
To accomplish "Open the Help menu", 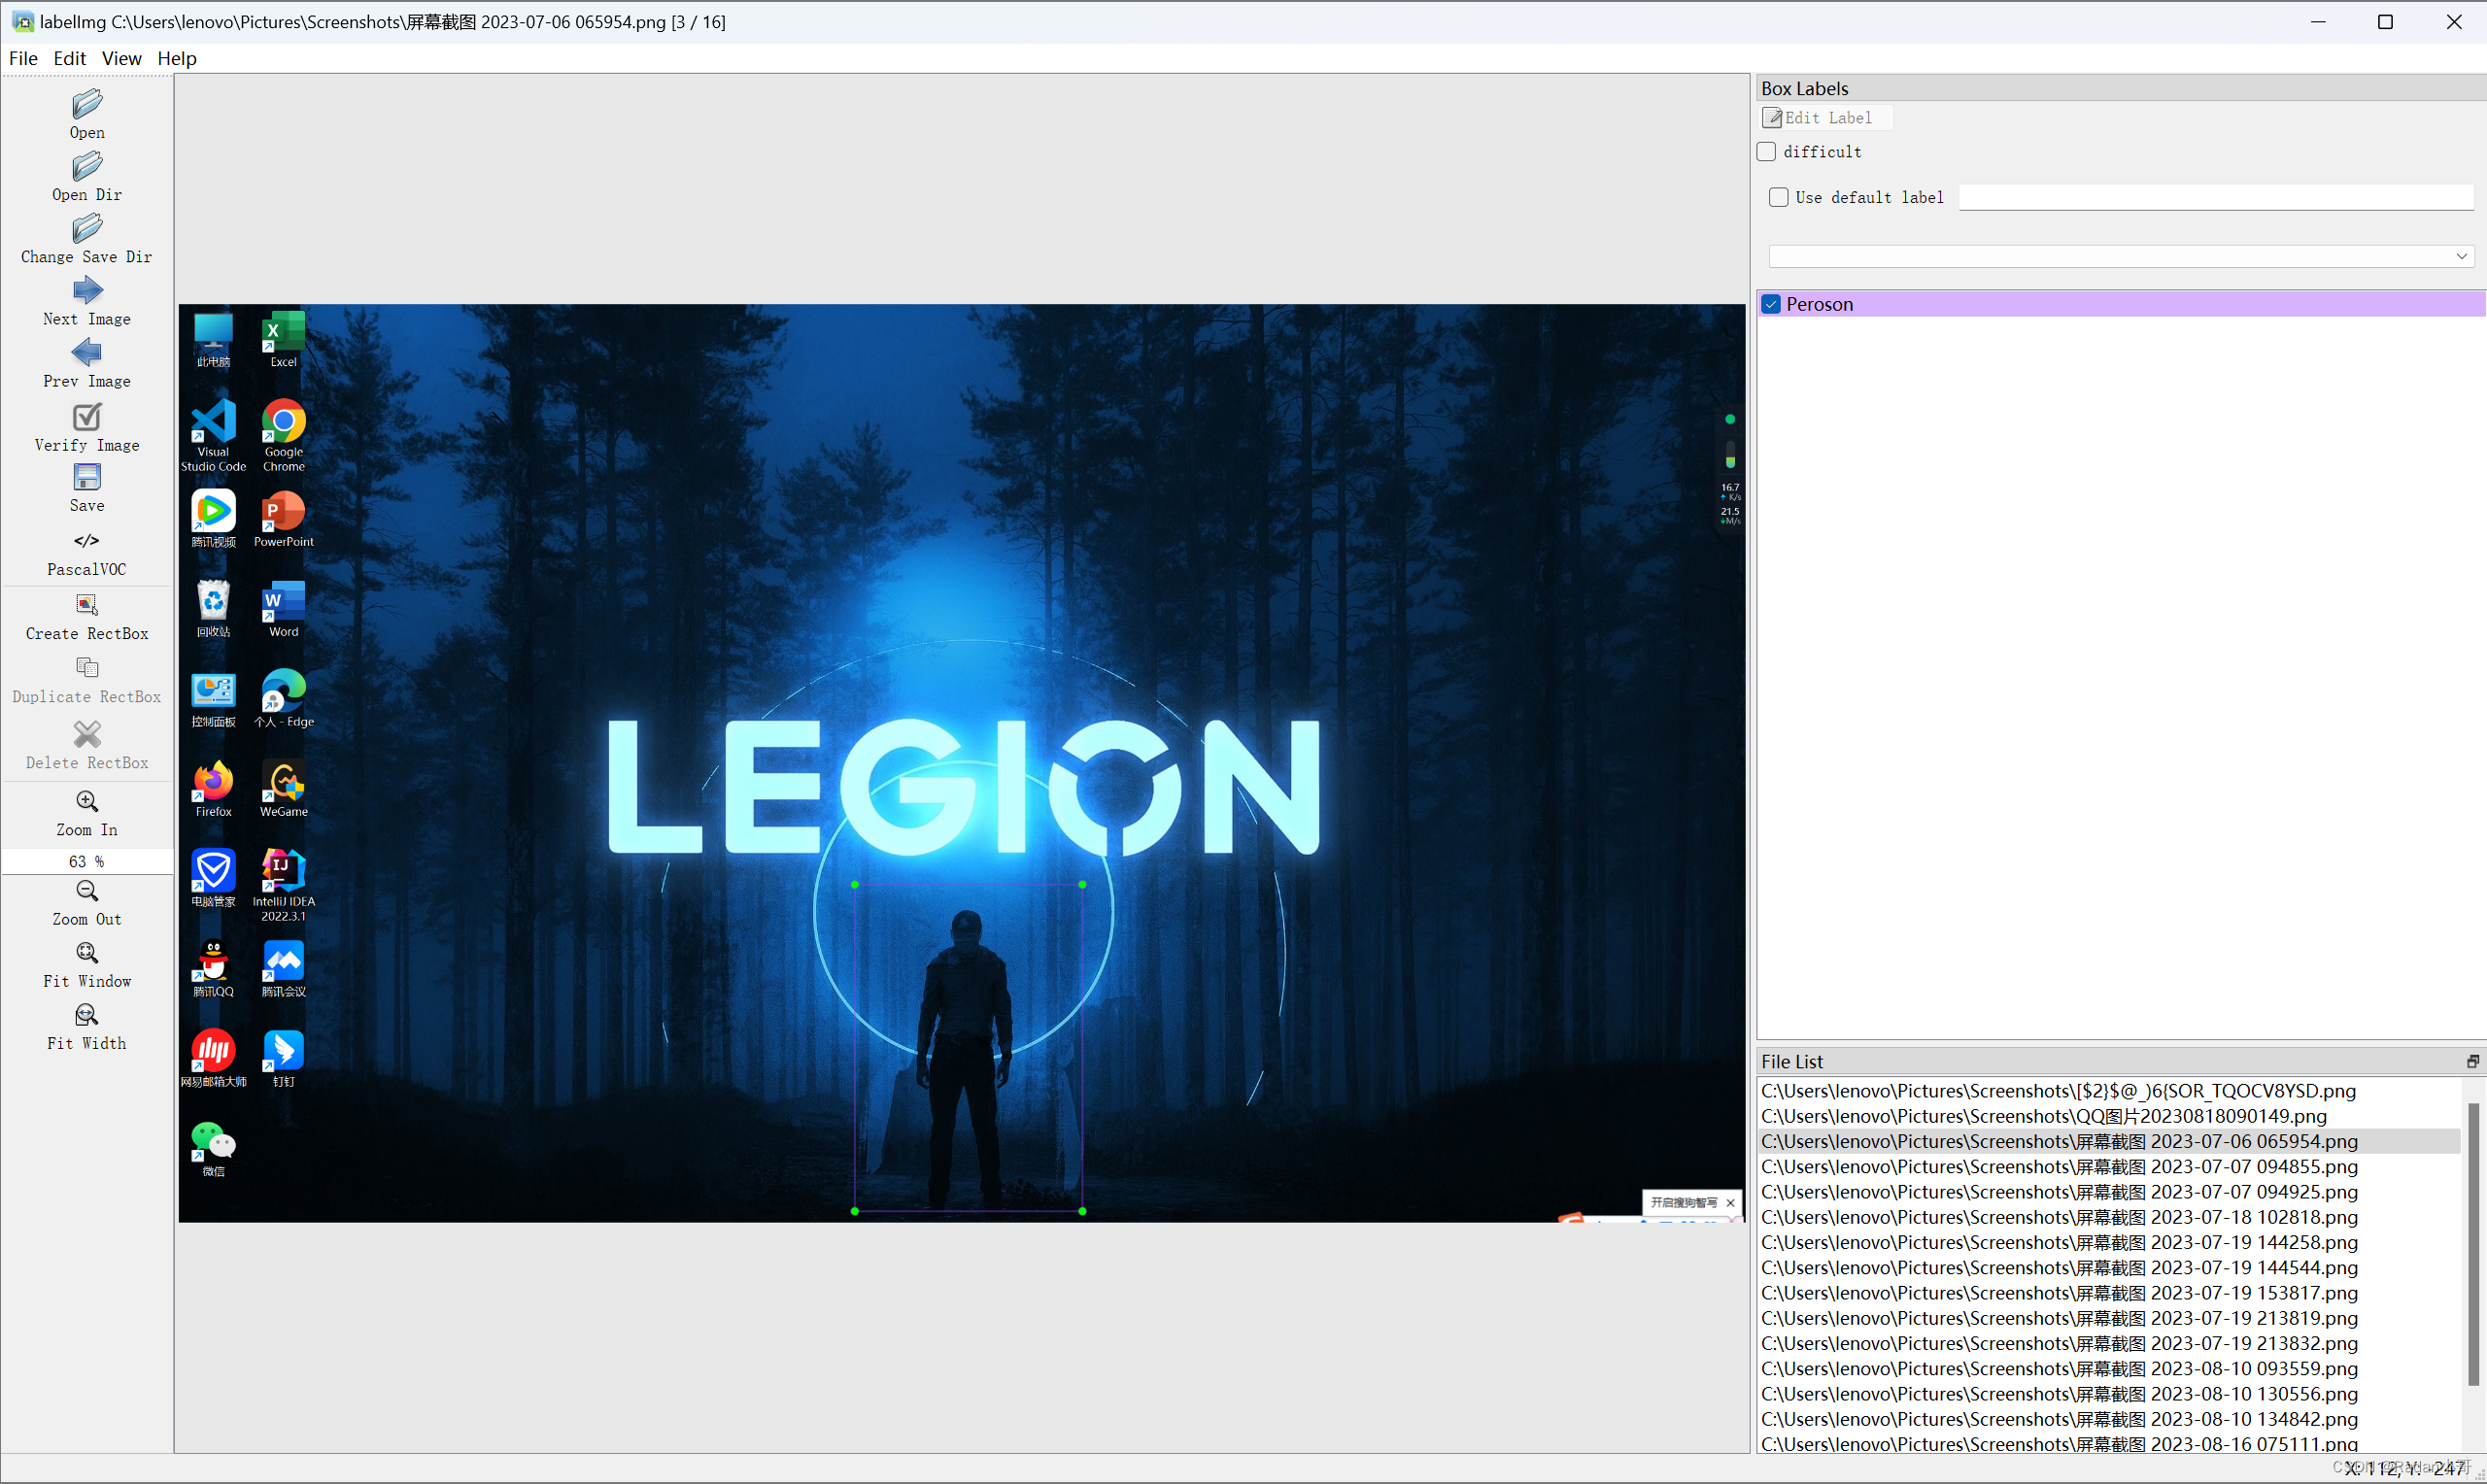I will pyautogui.click(x=177, y=58).
